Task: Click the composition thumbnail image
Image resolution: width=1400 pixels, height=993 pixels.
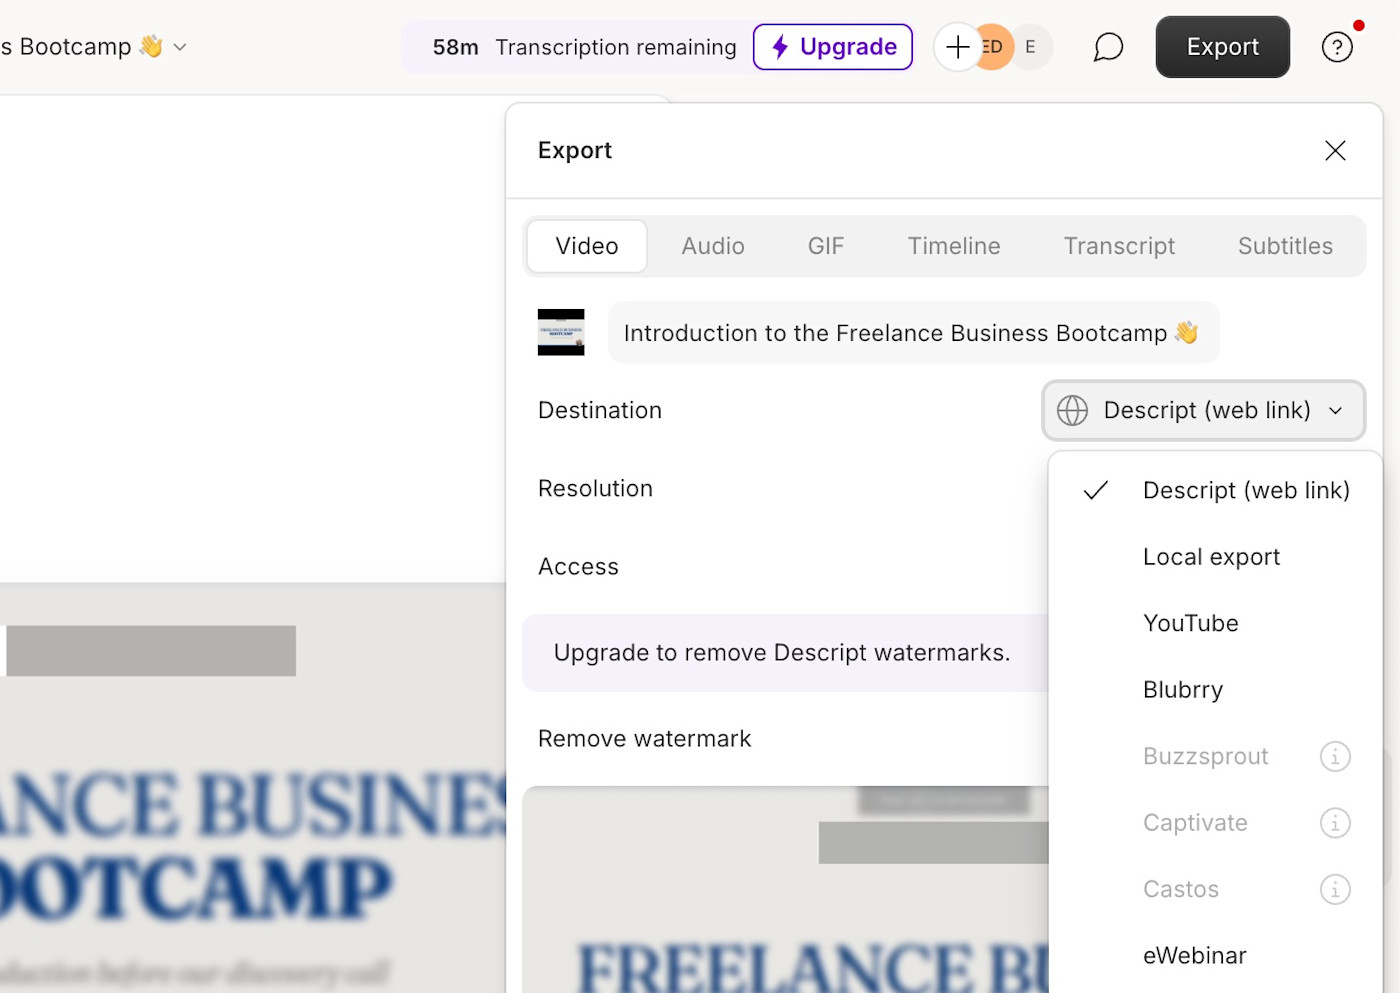Action: click(x=561, y=333)
